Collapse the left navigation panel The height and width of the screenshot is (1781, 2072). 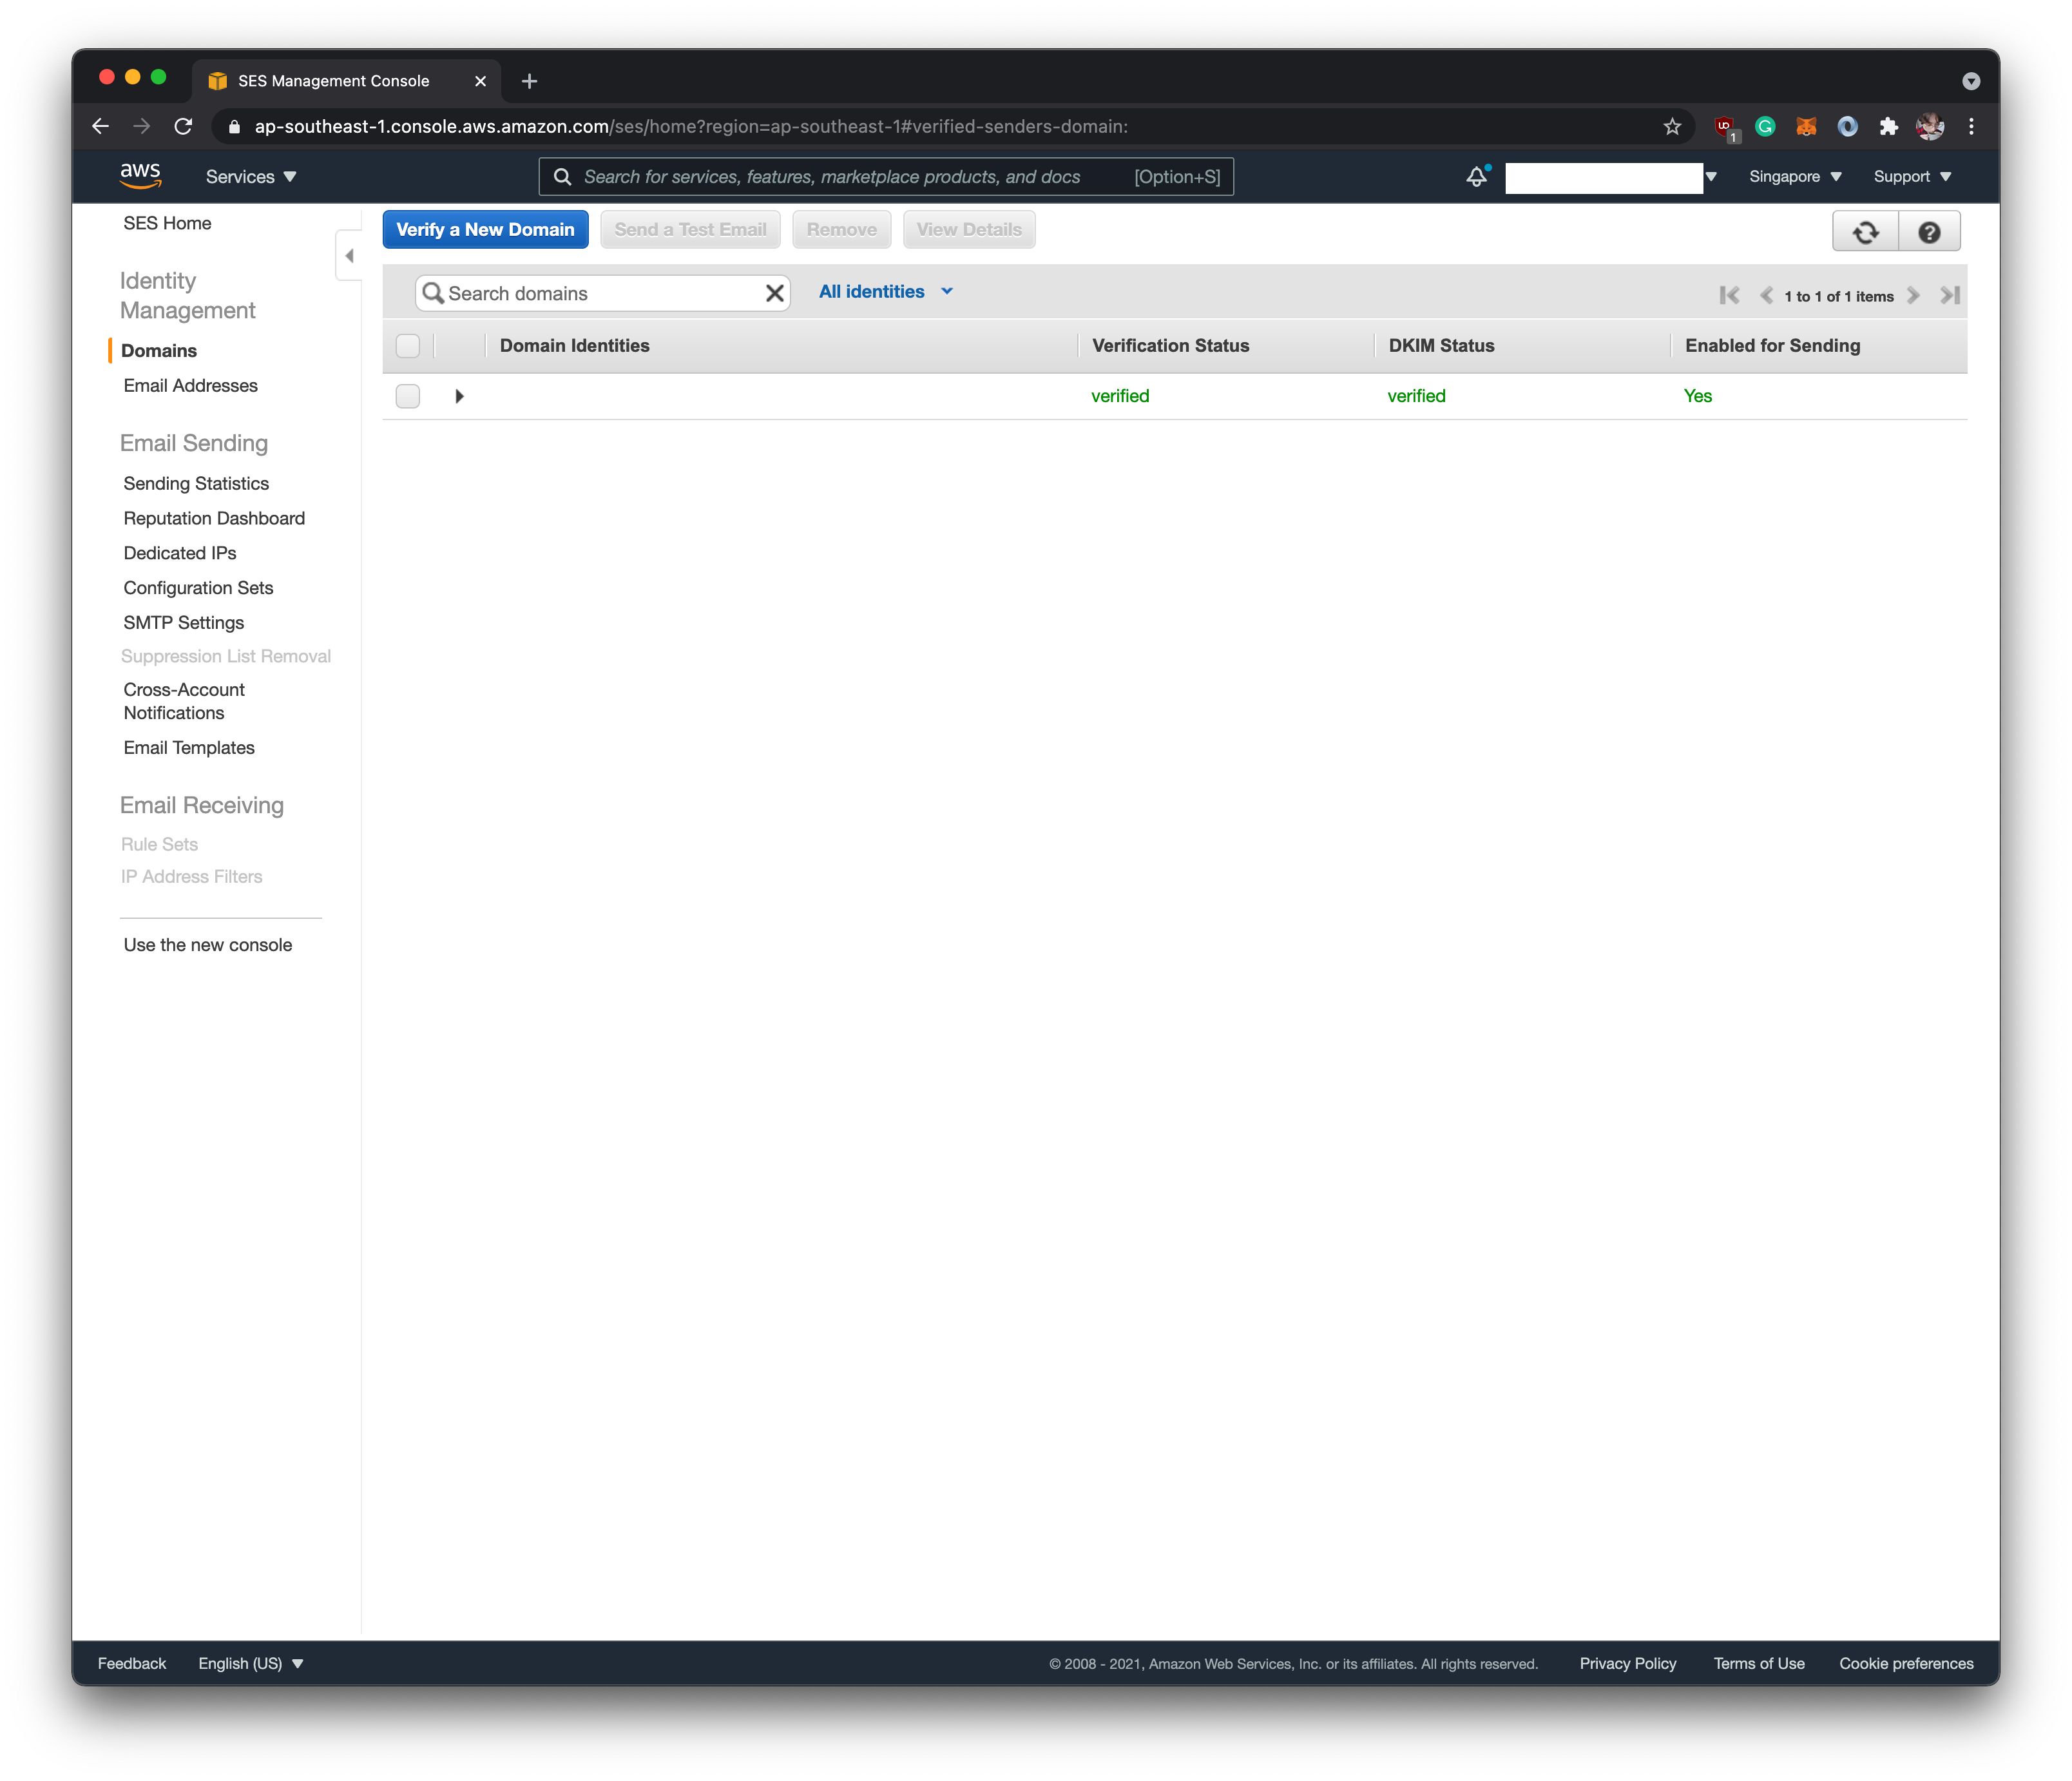click(x=349, y=256)
